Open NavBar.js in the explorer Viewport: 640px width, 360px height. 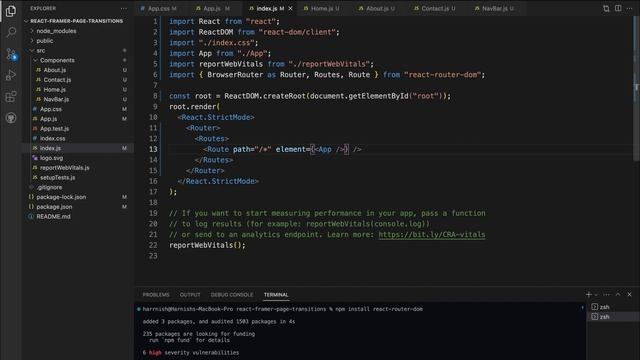point(56,100)
